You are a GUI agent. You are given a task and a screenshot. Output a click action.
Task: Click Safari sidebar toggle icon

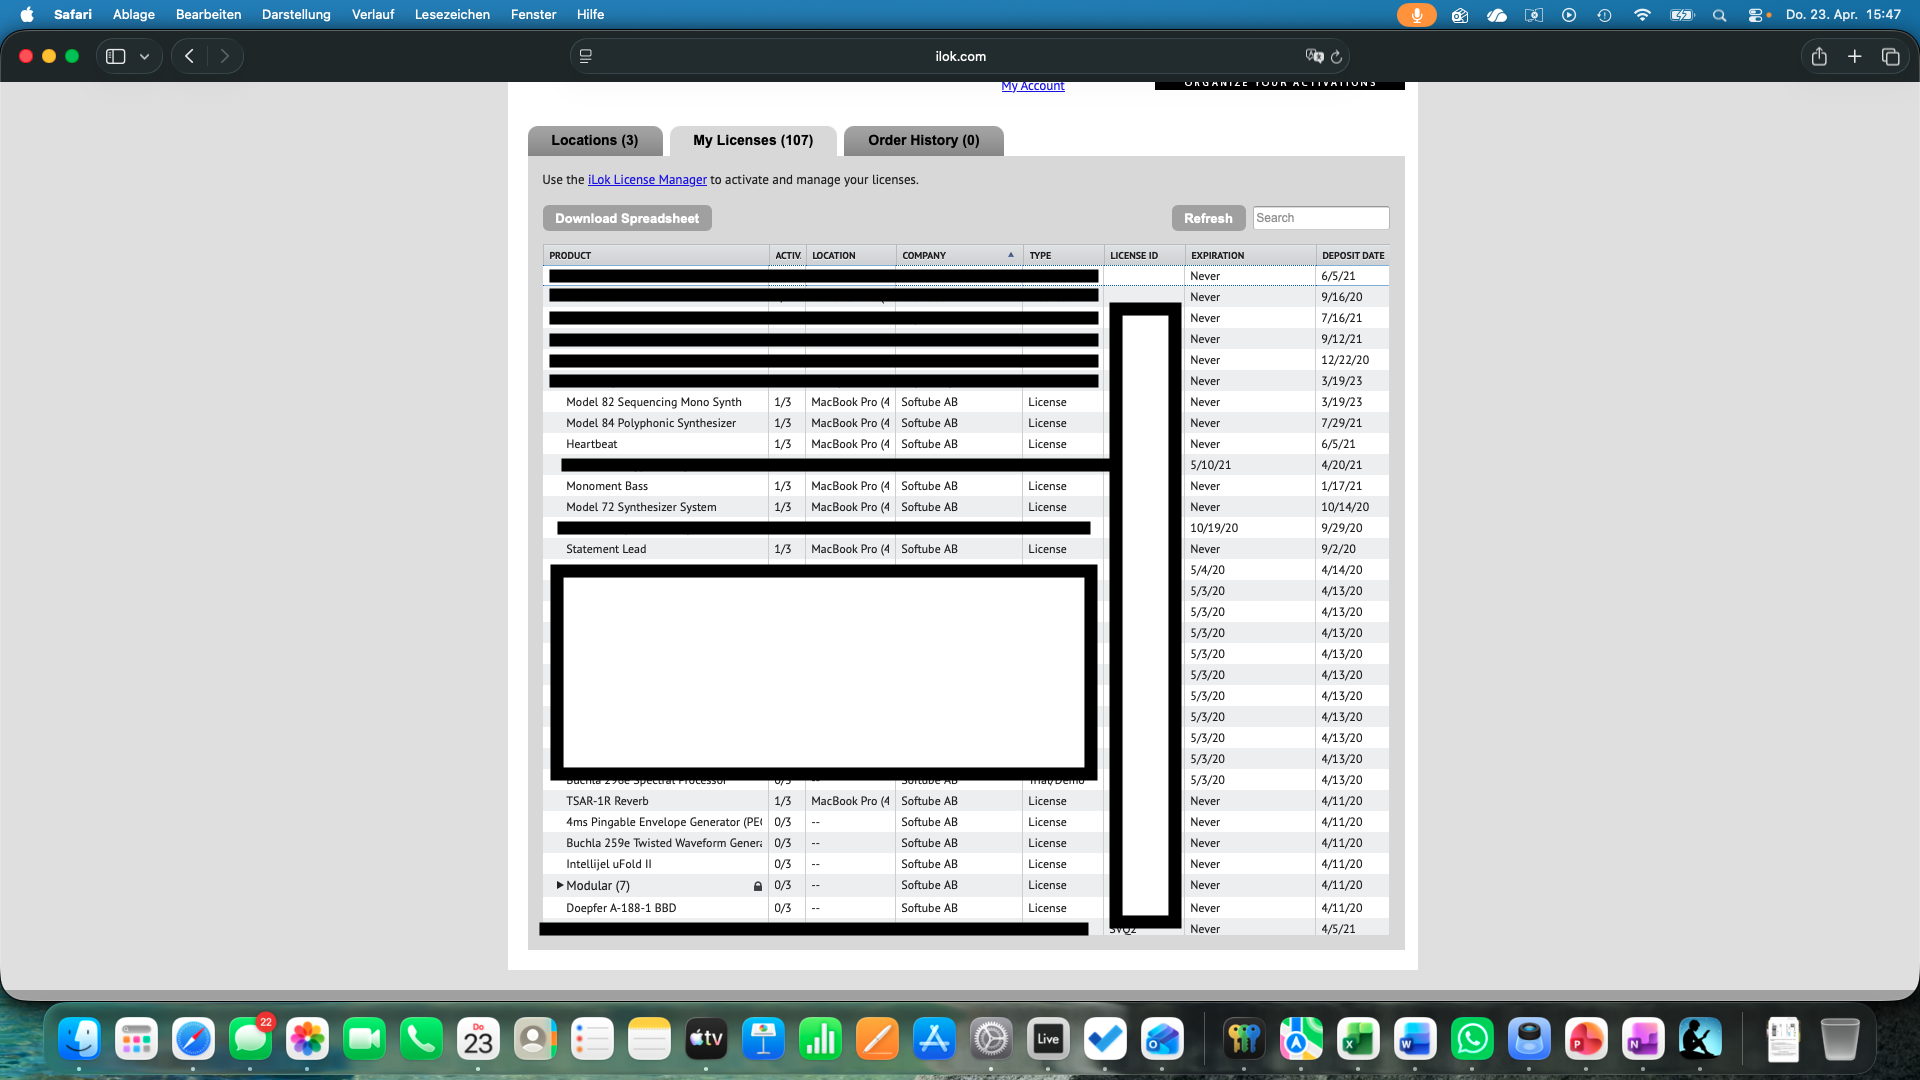coord(116,57)
